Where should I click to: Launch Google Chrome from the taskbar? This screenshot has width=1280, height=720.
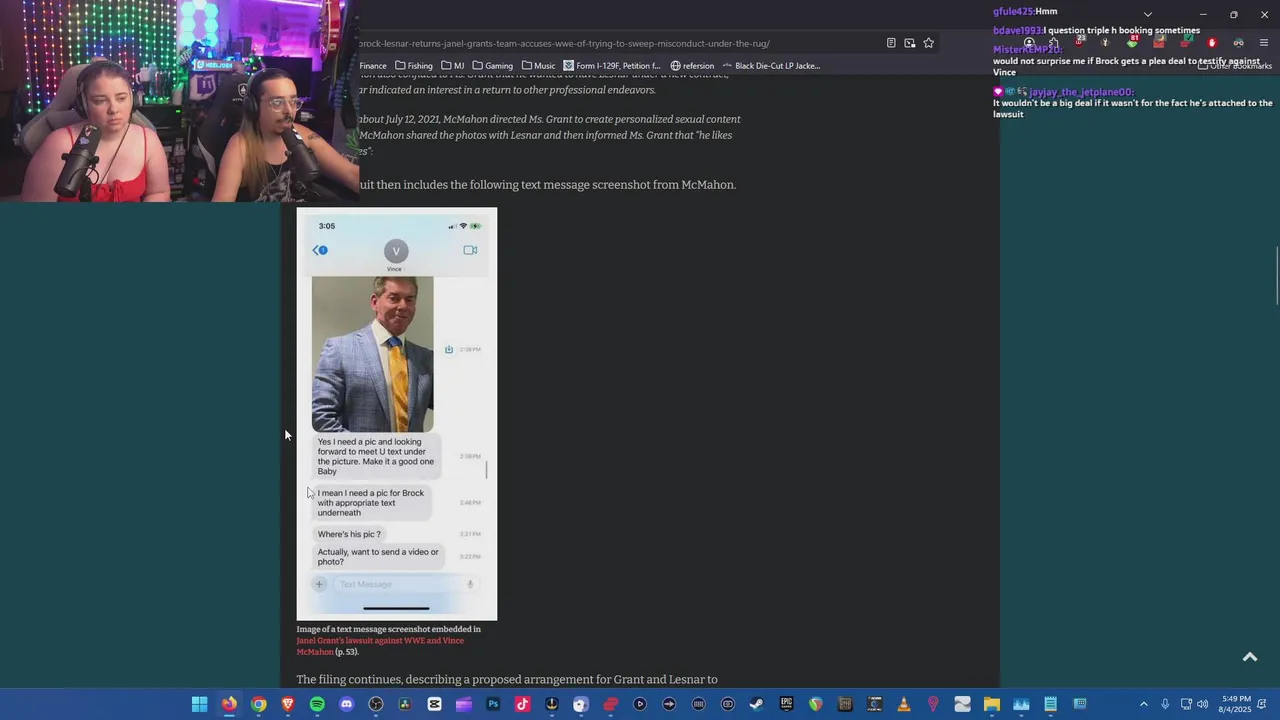[x=259, y=704]
